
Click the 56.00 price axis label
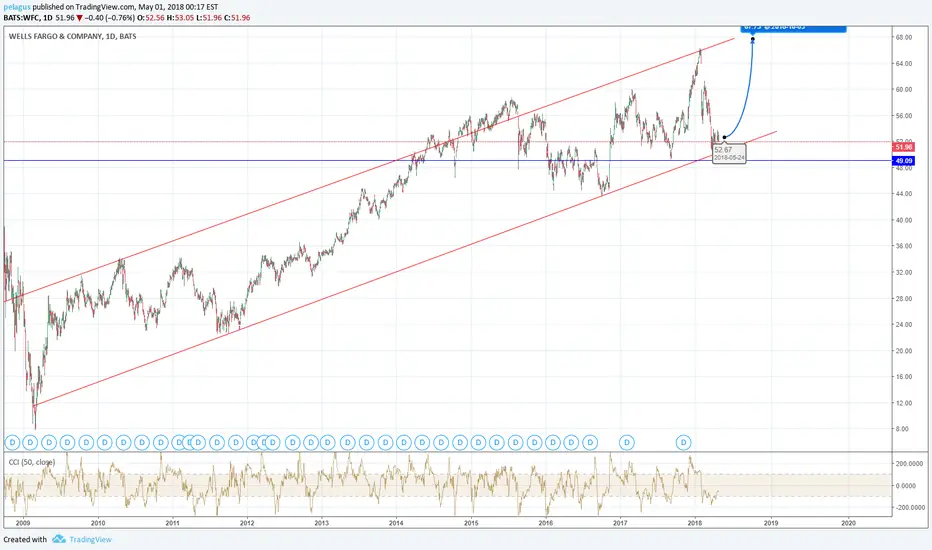click(x=903, y=116)
